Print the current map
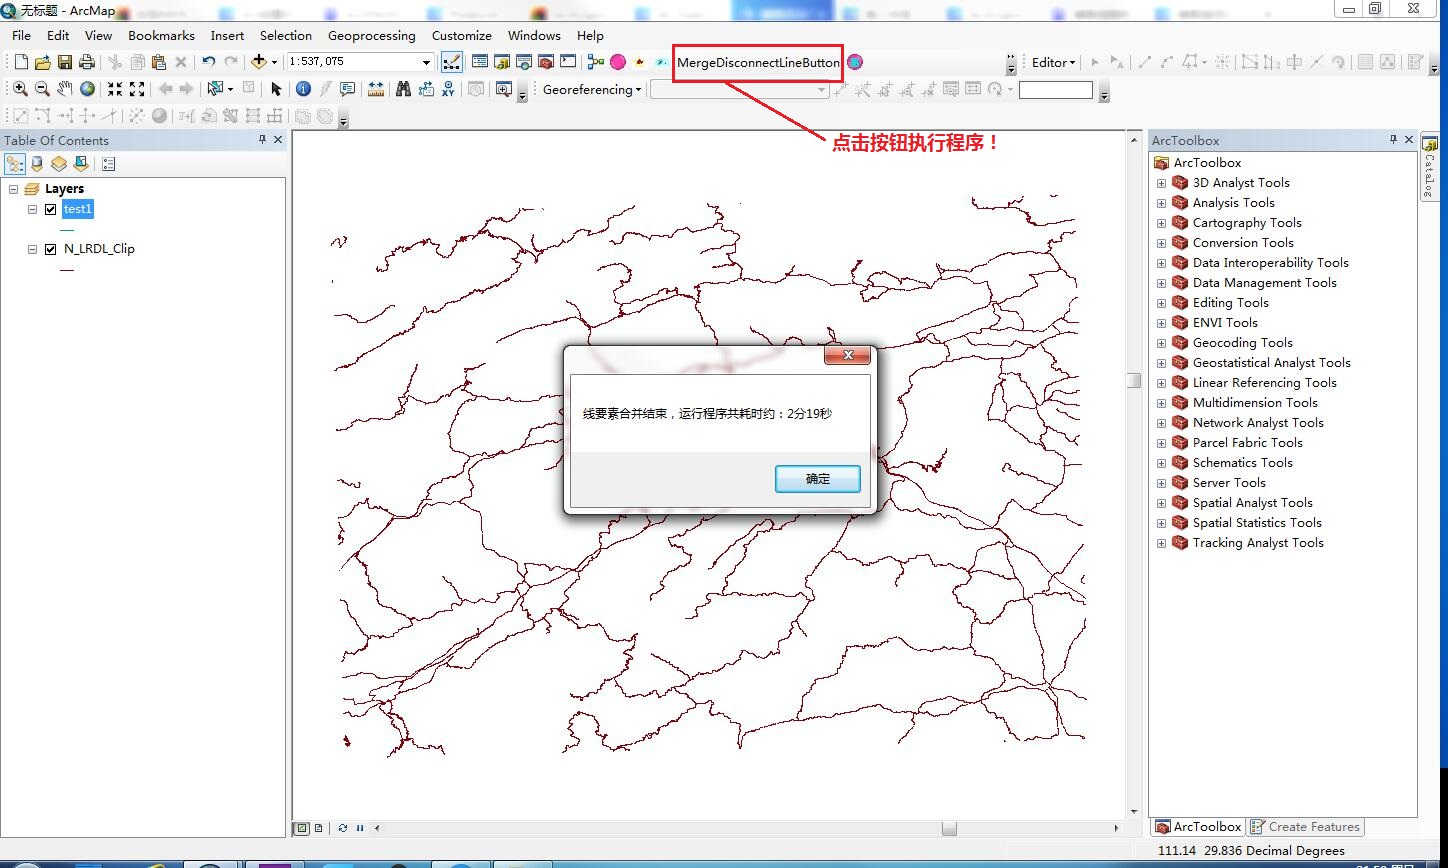The width and height of the screenshot is (1448, 868). 87,62
